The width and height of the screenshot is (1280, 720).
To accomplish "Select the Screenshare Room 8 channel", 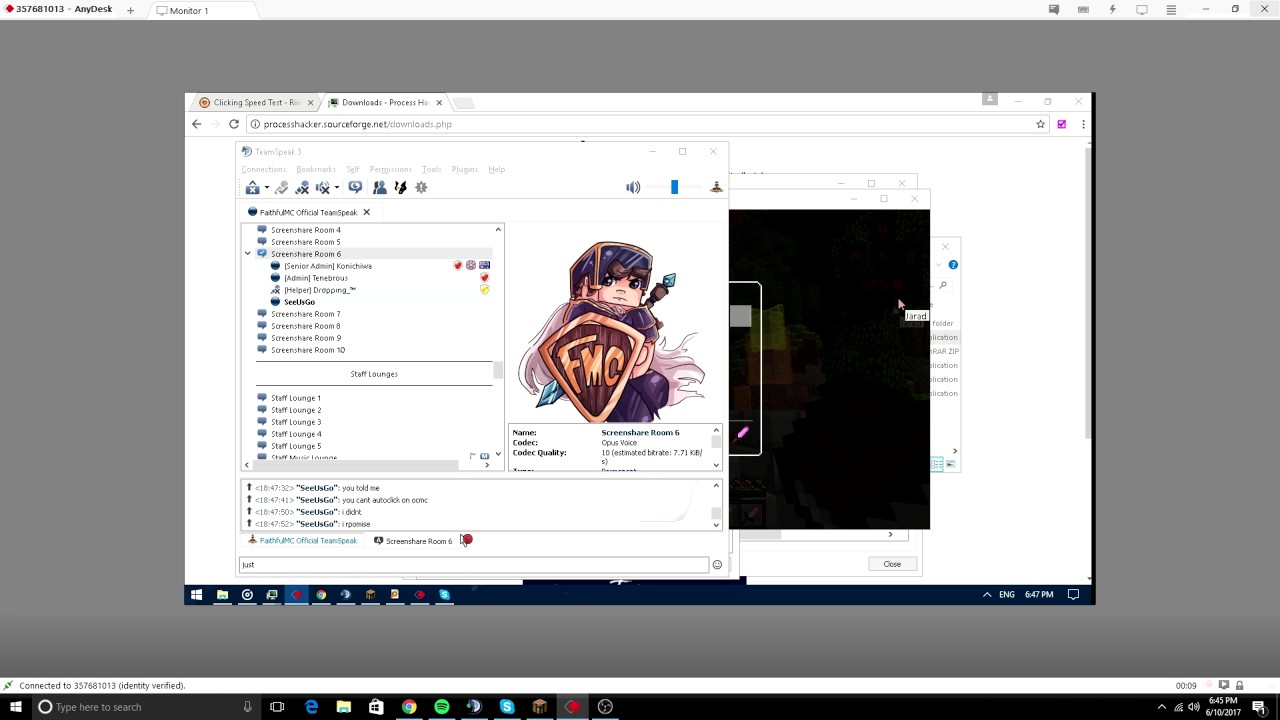I will click(x=305, y=326).
